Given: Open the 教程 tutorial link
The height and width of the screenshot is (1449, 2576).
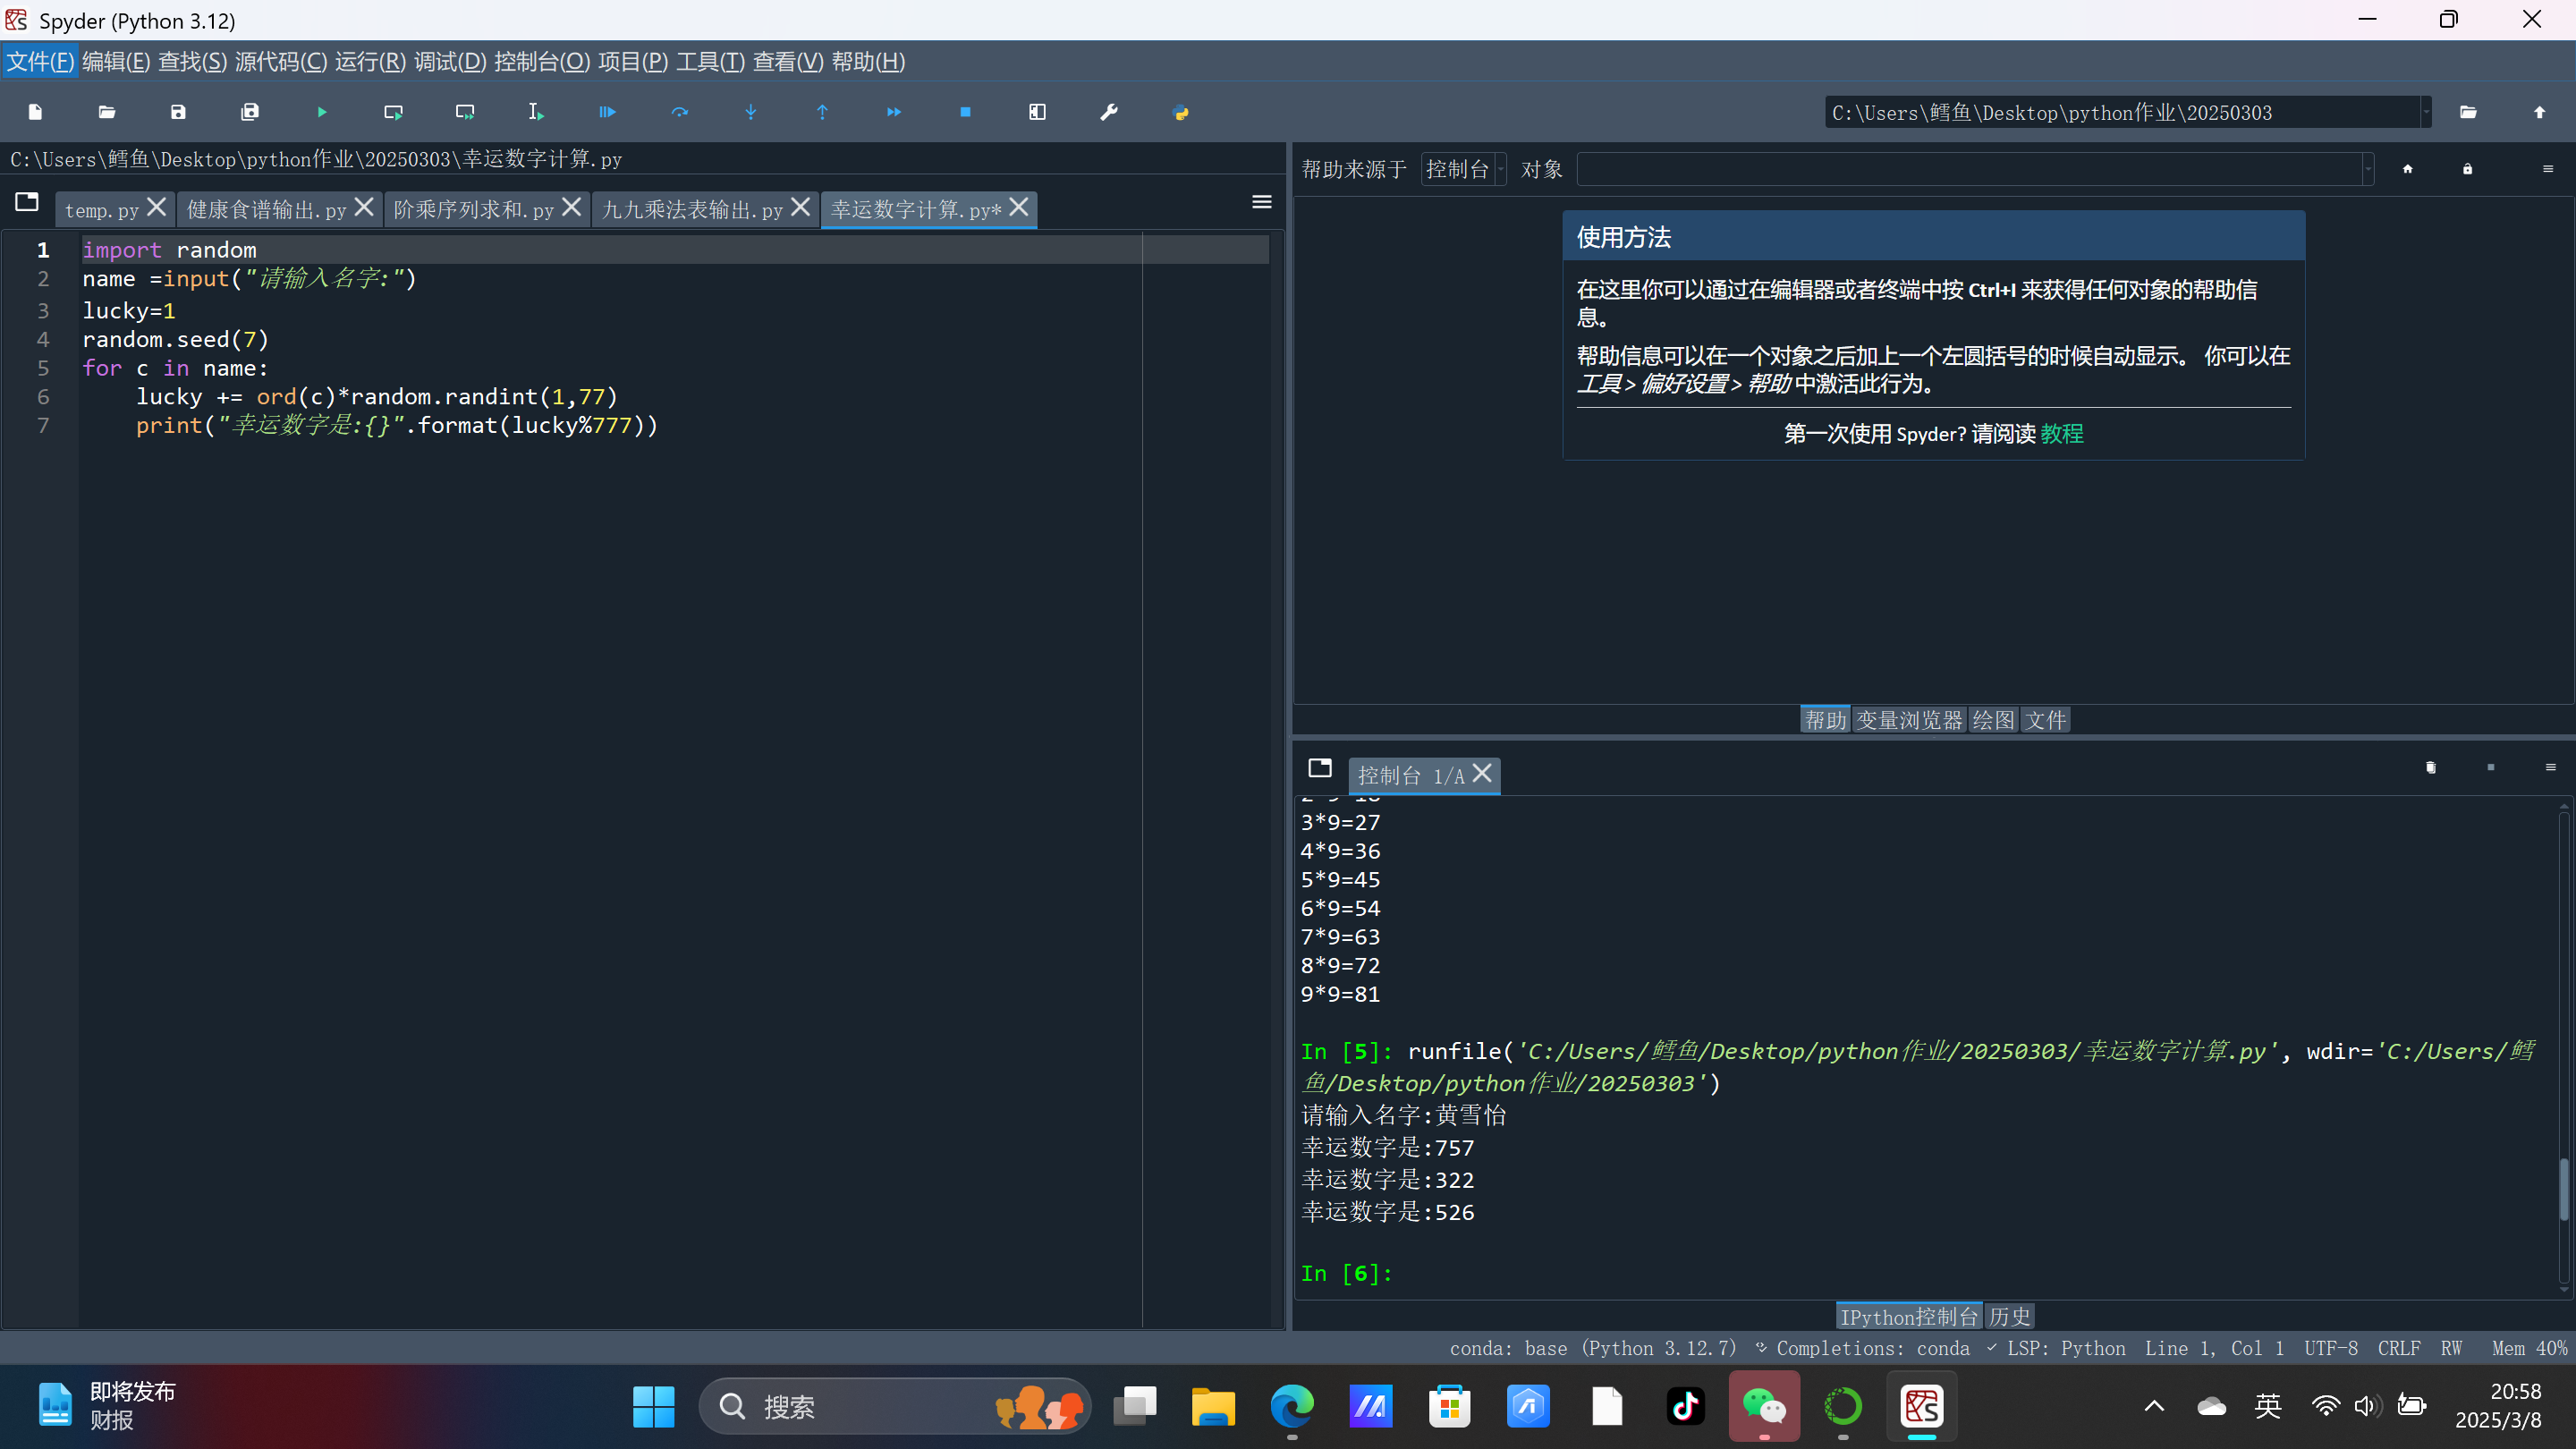Looking at the screenshot, I should (2061, 433).
